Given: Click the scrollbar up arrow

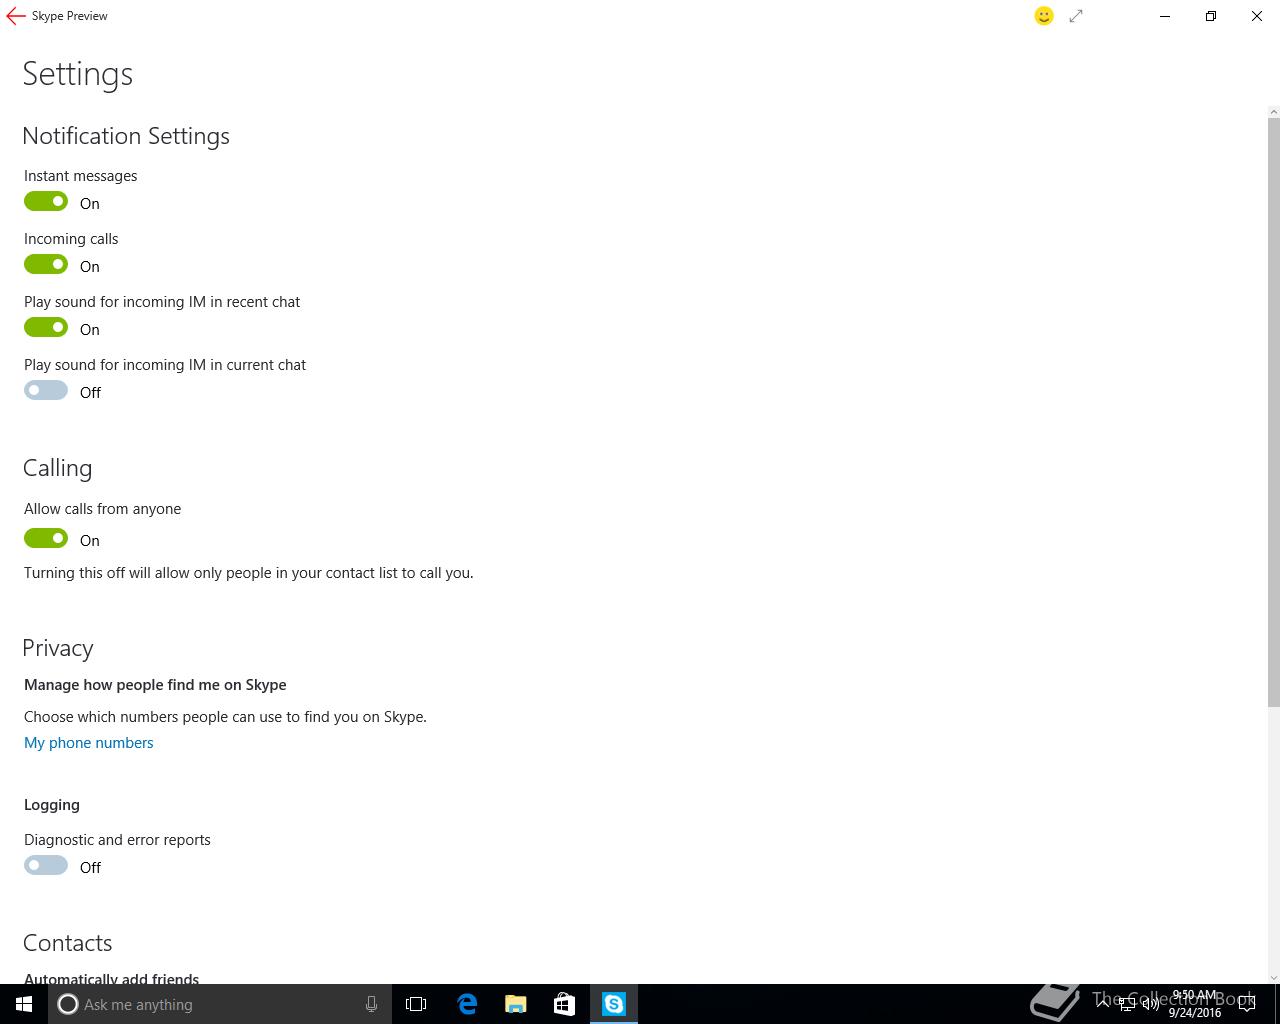Looking at the screenshot, I should tap(1274, 111).
